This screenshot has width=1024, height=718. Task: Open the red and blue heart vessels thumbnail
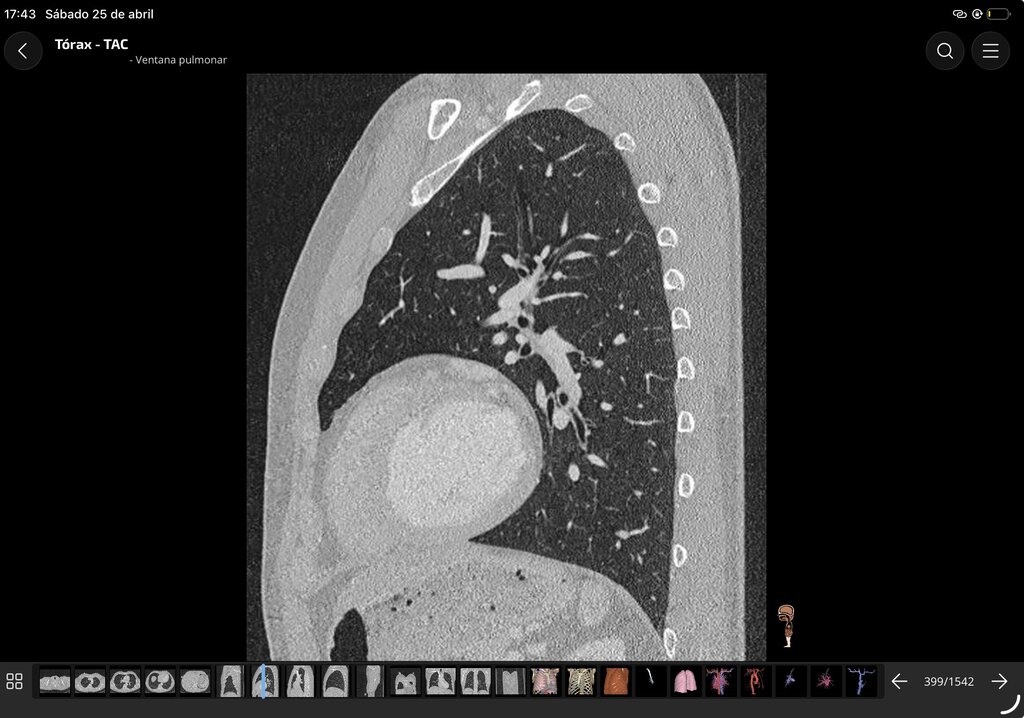[720, 681]
